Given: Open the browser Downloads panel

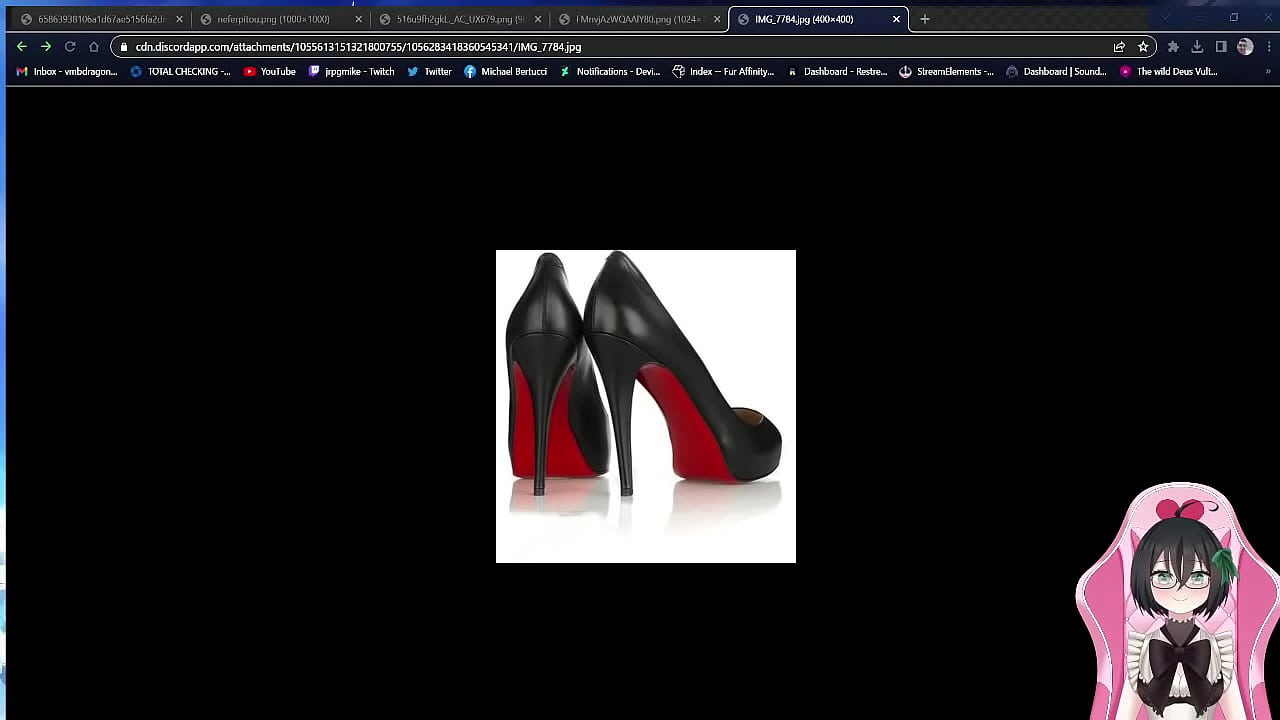Looking at the screenshot, I should coord(1197,47).
